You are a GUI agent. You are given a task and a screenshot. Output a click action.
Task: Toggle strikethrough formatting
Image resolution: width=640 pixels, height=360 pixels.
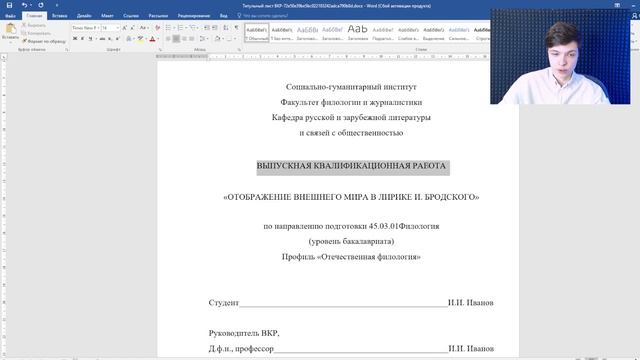point(102,39)
